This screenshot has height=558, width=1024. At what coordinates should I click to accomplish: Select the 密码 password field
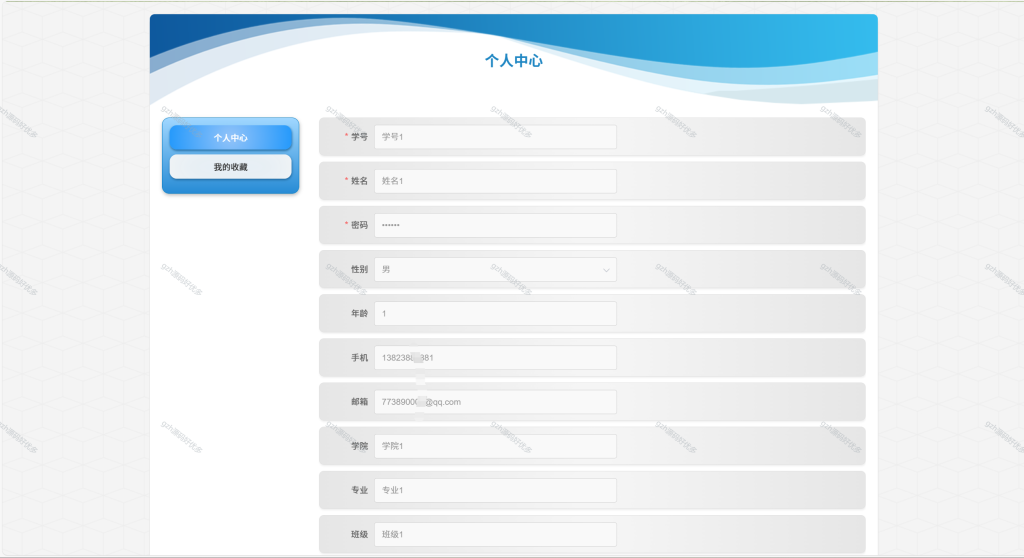click(495, 225)
